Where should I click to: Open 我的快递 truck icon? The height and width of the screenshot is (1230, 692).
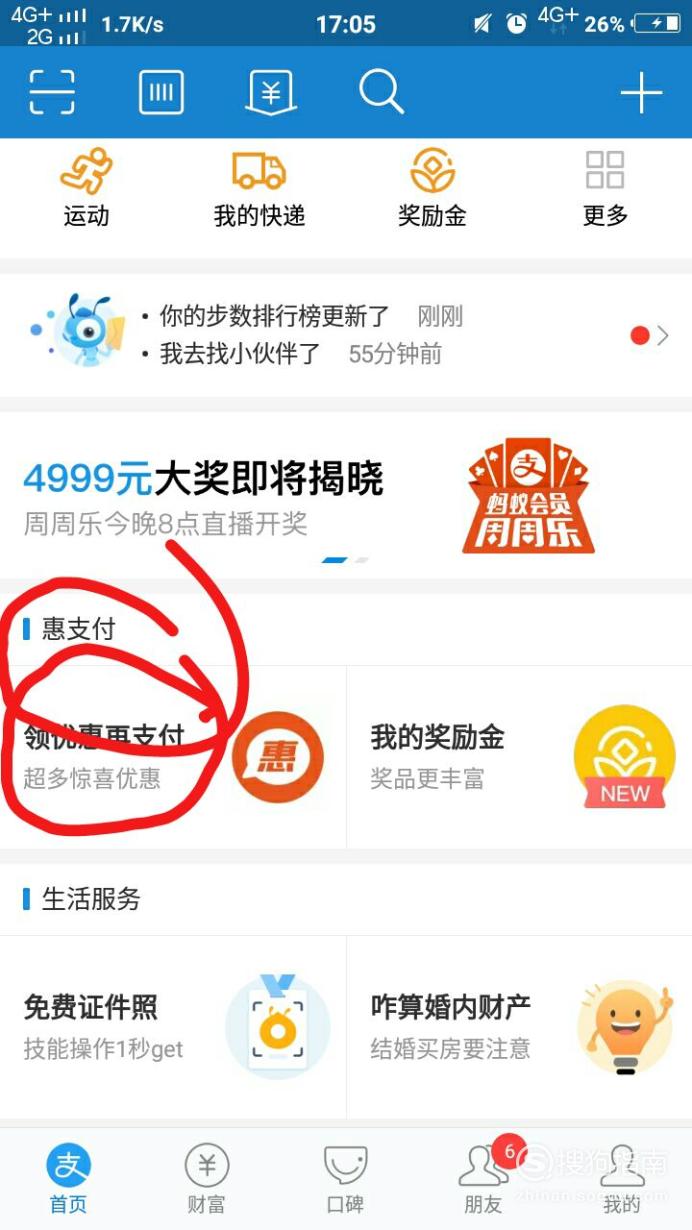259,171
